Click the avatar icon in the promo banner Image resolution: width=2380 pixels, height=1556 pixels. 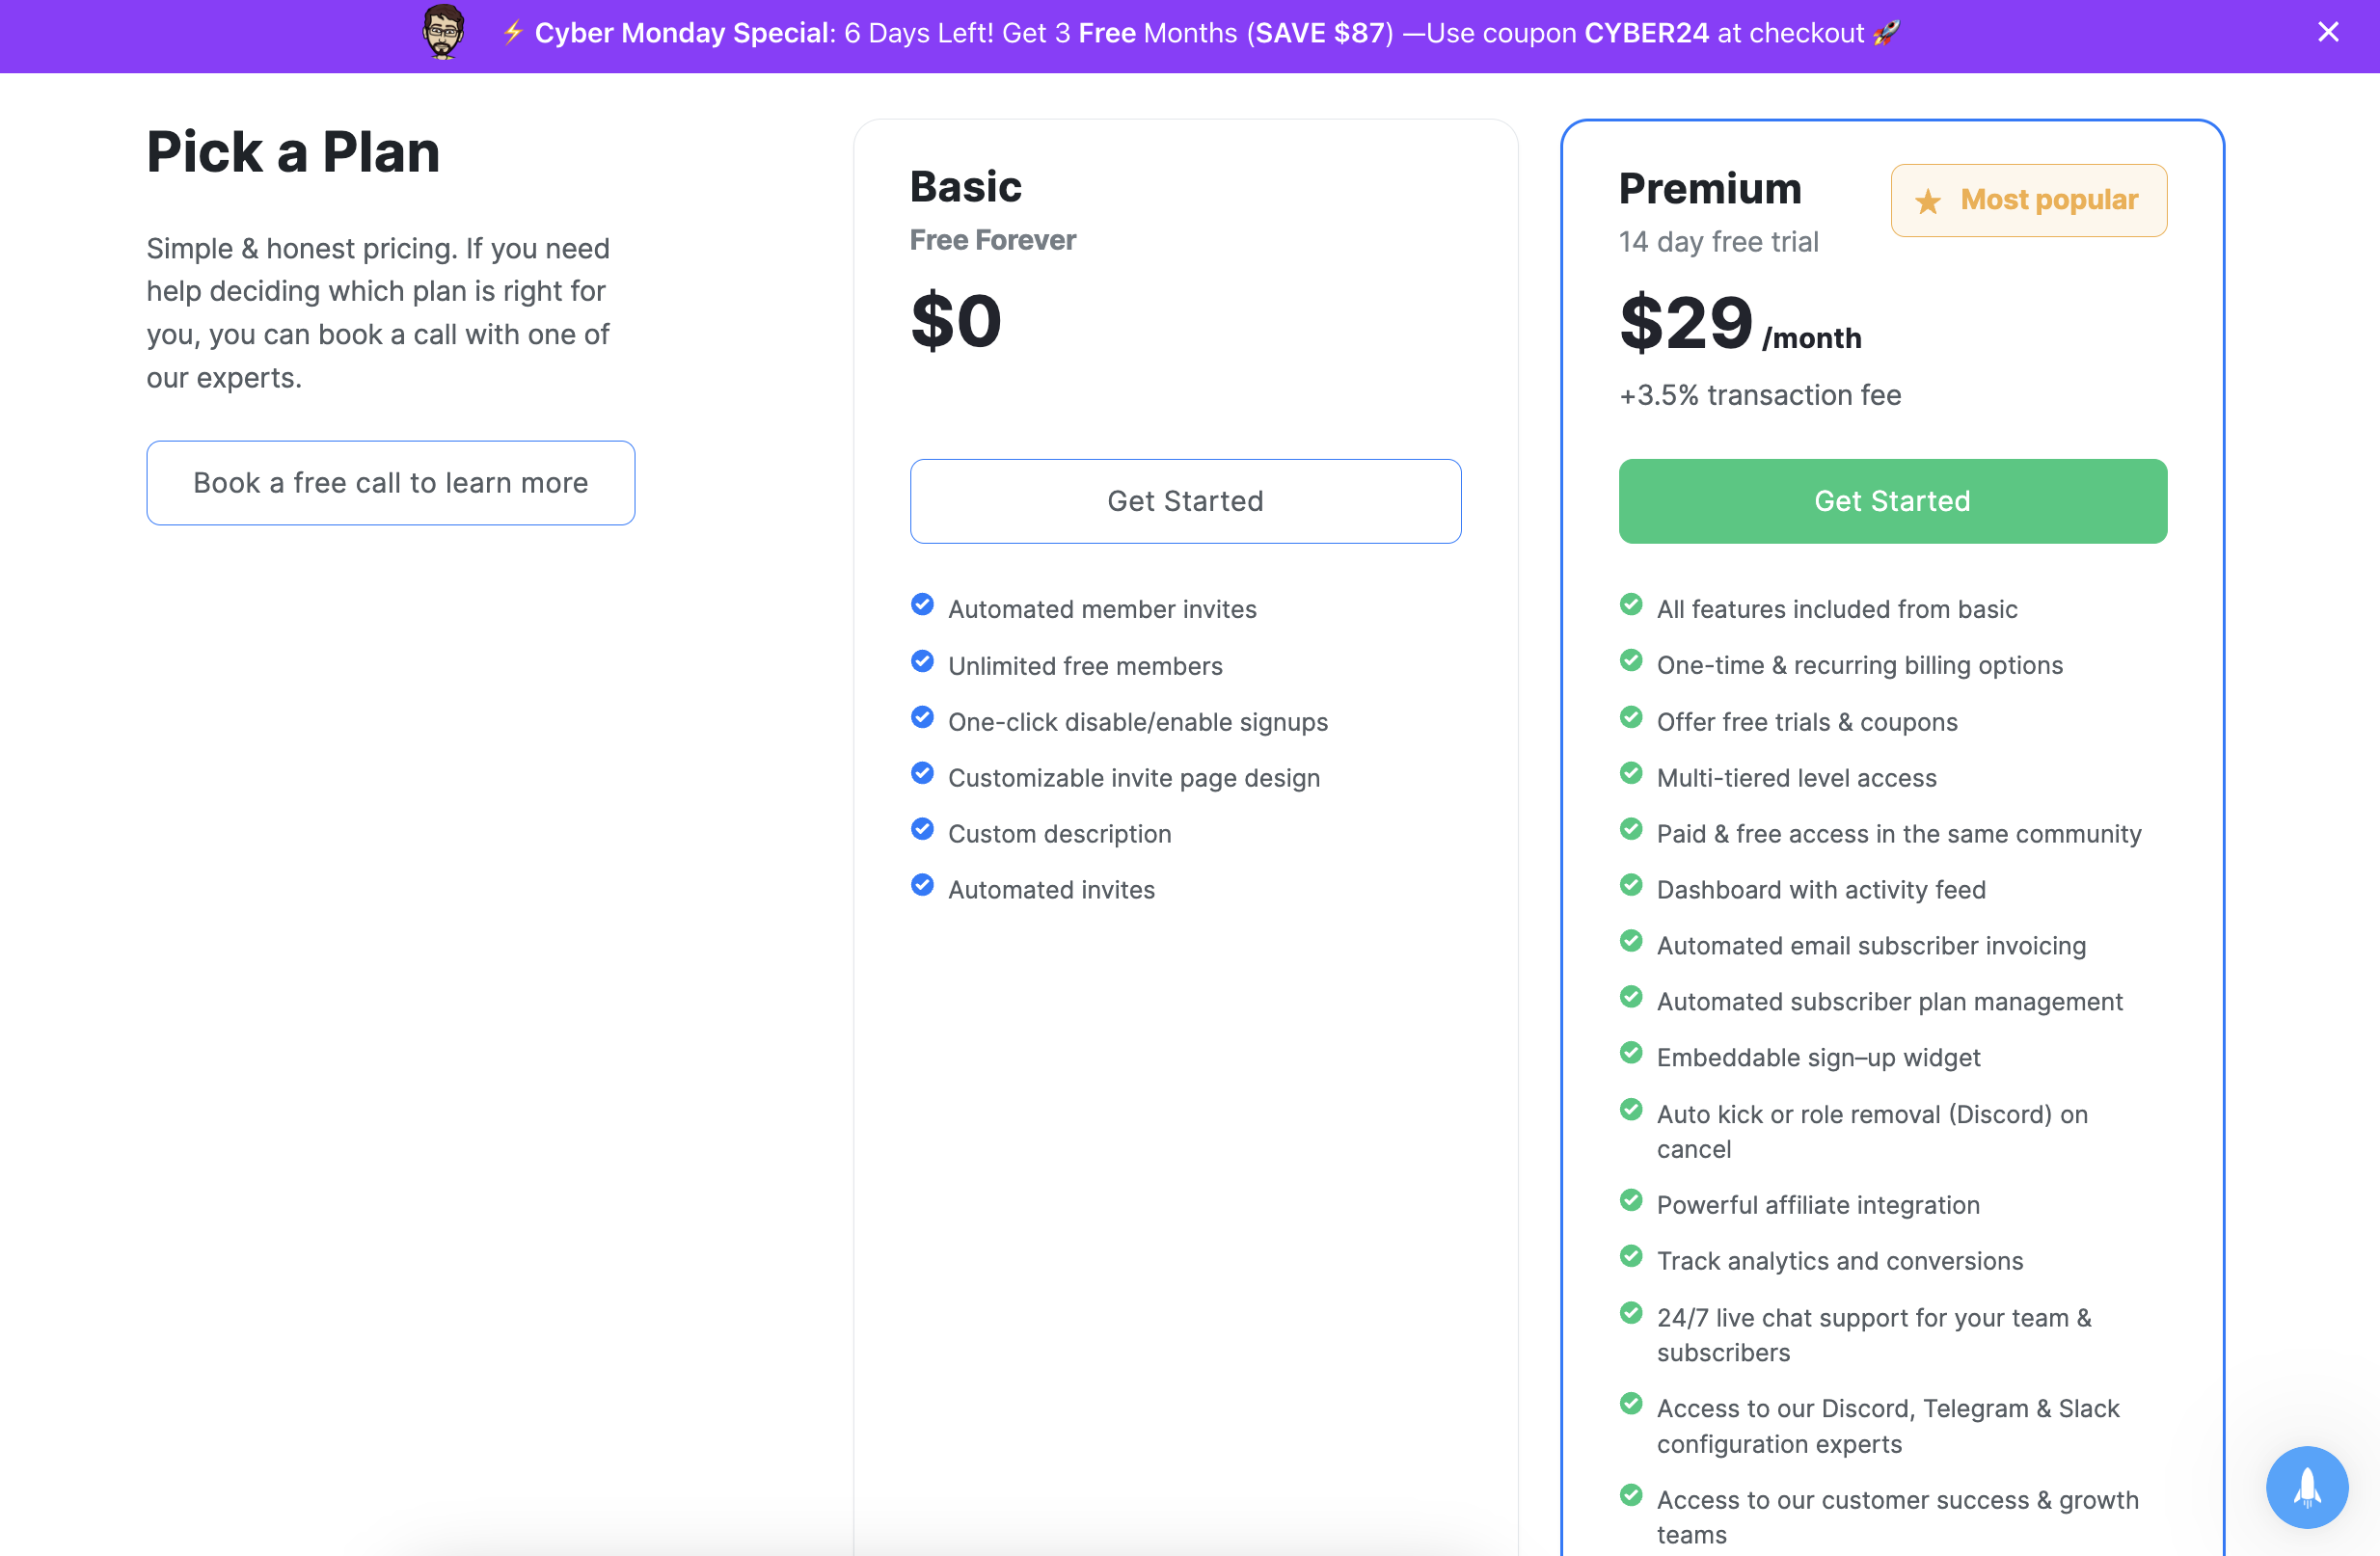443,33
